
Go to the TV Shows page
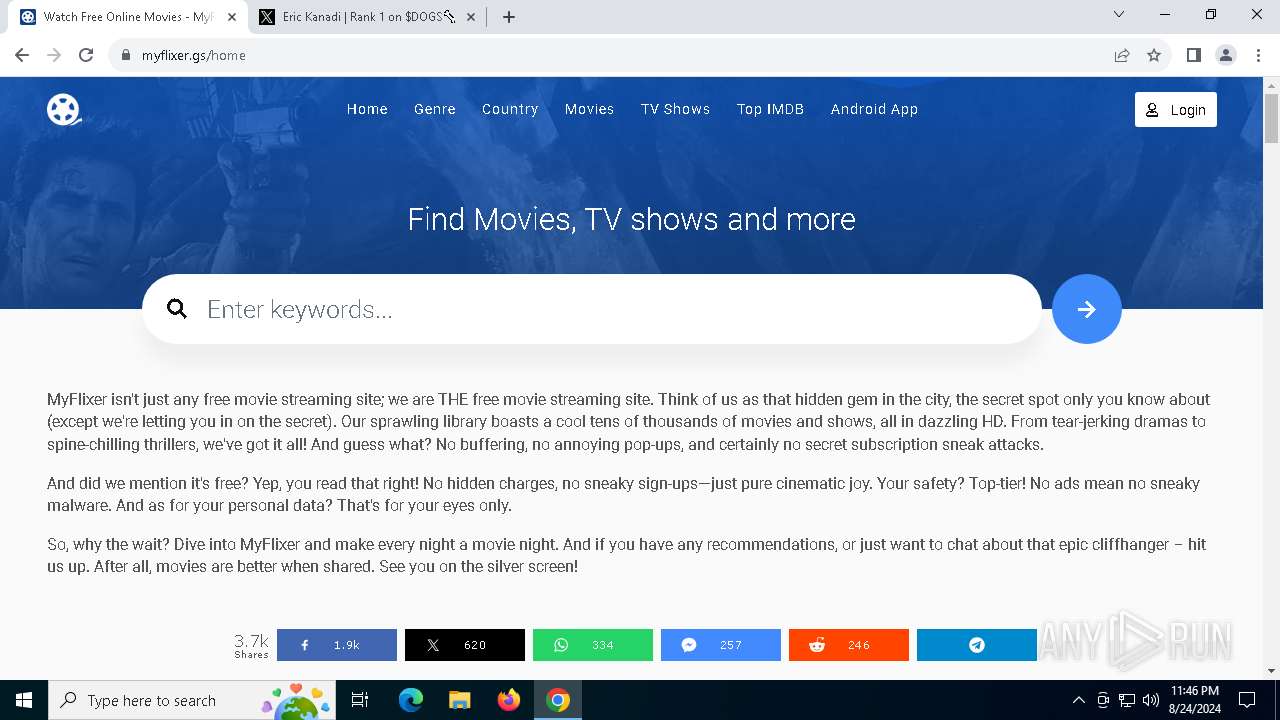tap(675, 109)
